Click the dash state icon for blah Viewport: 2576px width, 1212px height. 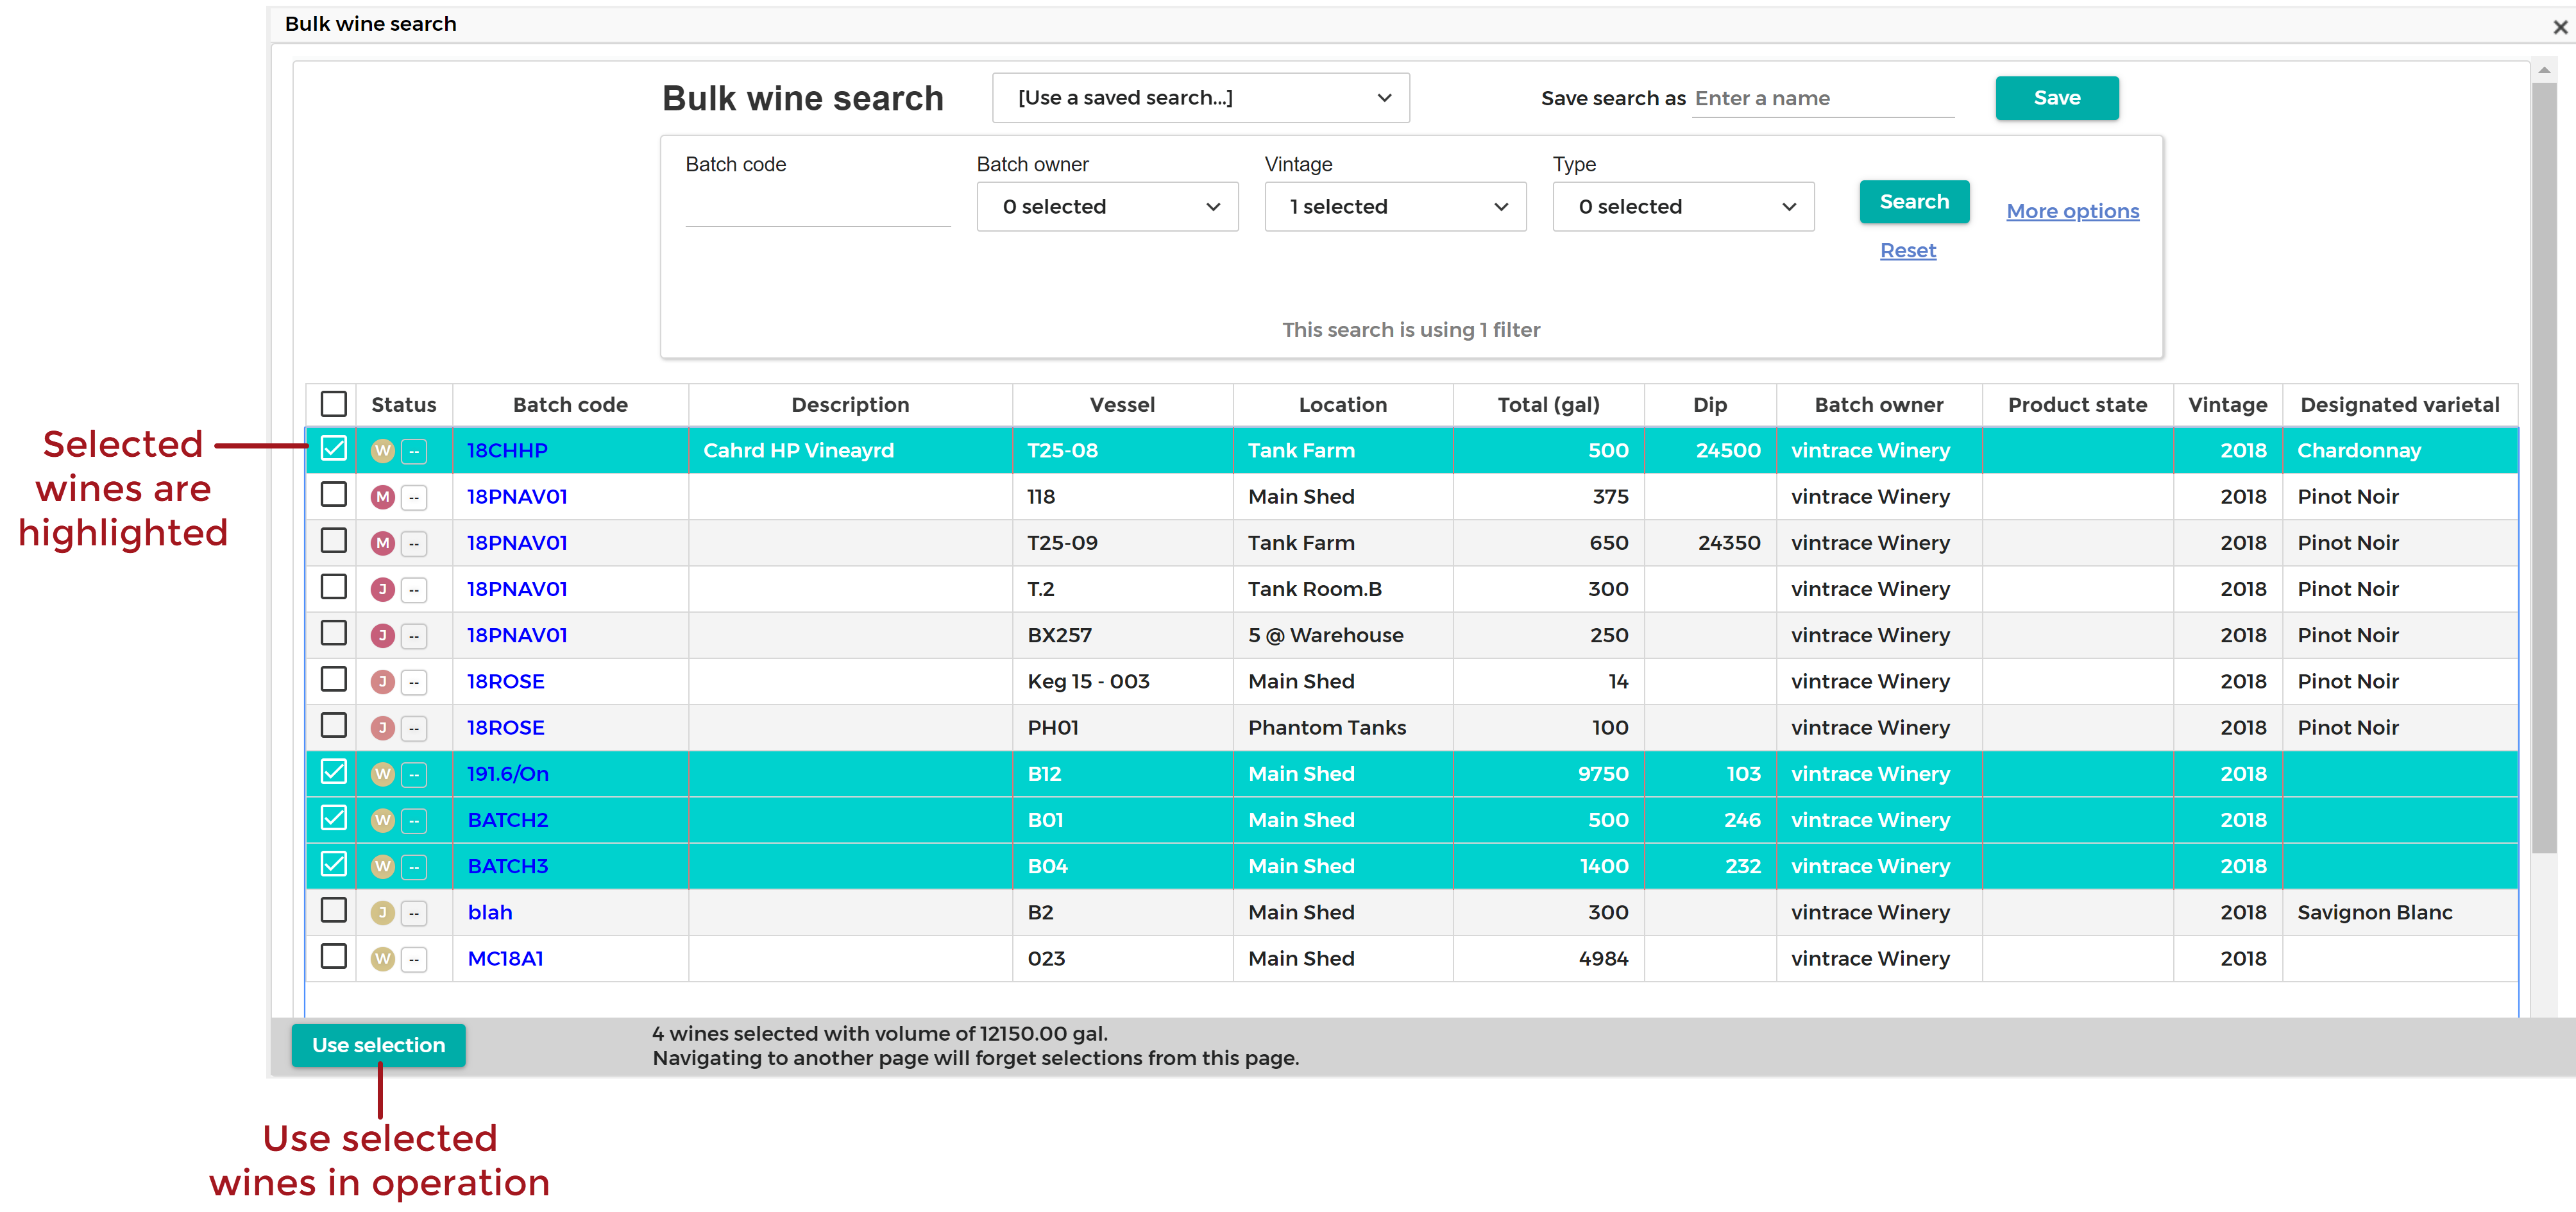pyautogui.click(x=414, y=913)
